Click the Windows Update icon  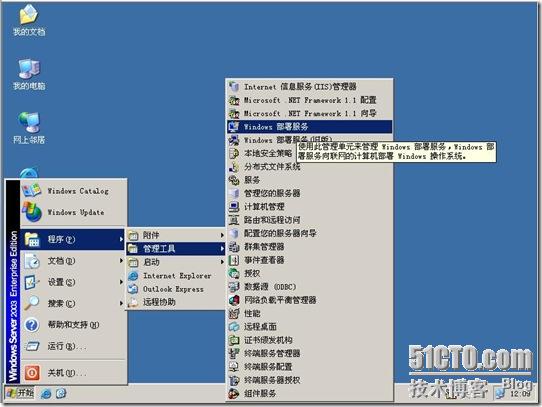(x=31, y=212)
